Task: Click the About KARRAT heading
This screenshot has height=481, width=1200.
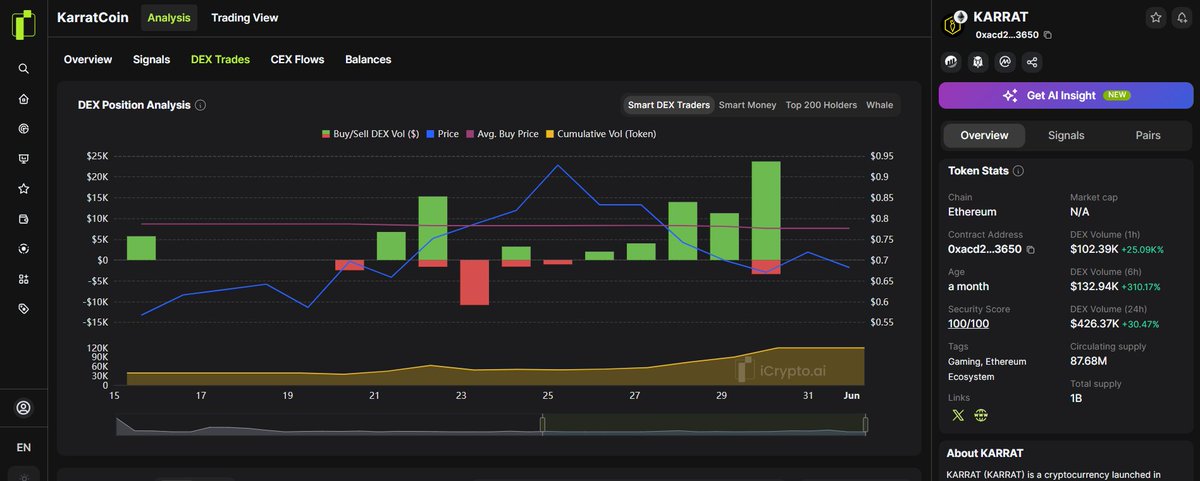Action: pos(985,453)
